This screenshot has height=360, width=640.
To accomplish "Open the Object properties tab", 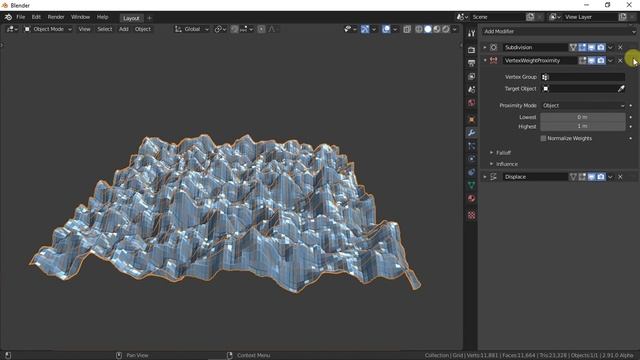I will coord(471,120).
